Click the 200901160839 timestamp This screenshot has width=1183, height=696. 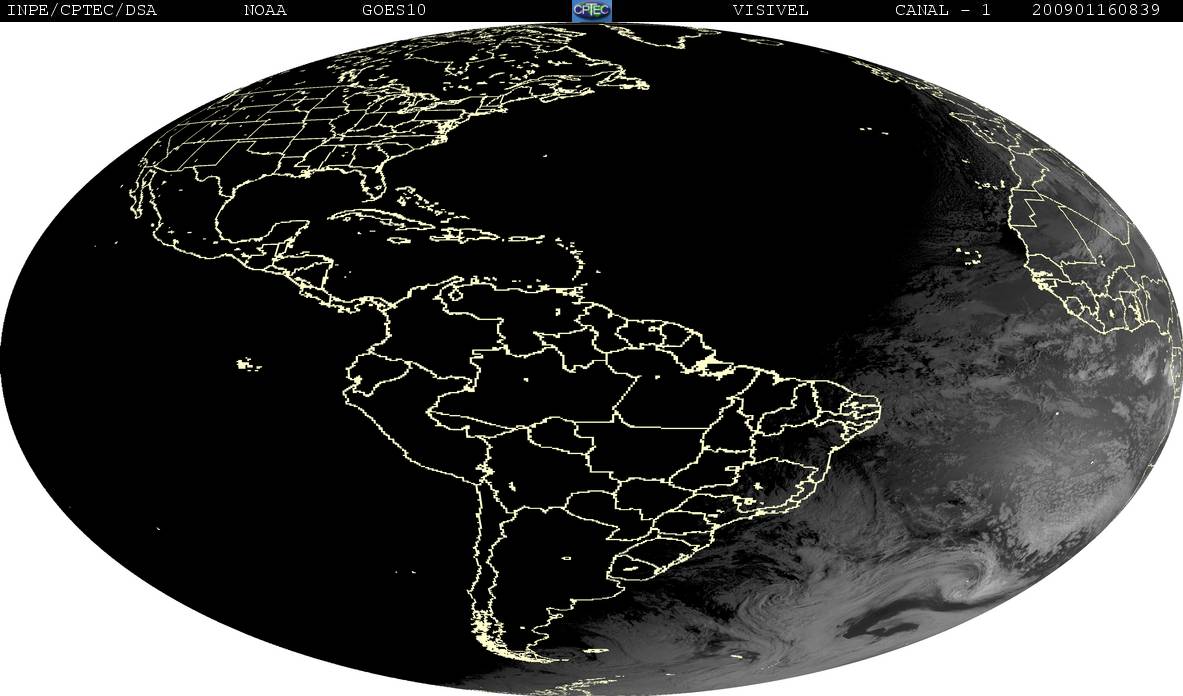coord(1095,11)
